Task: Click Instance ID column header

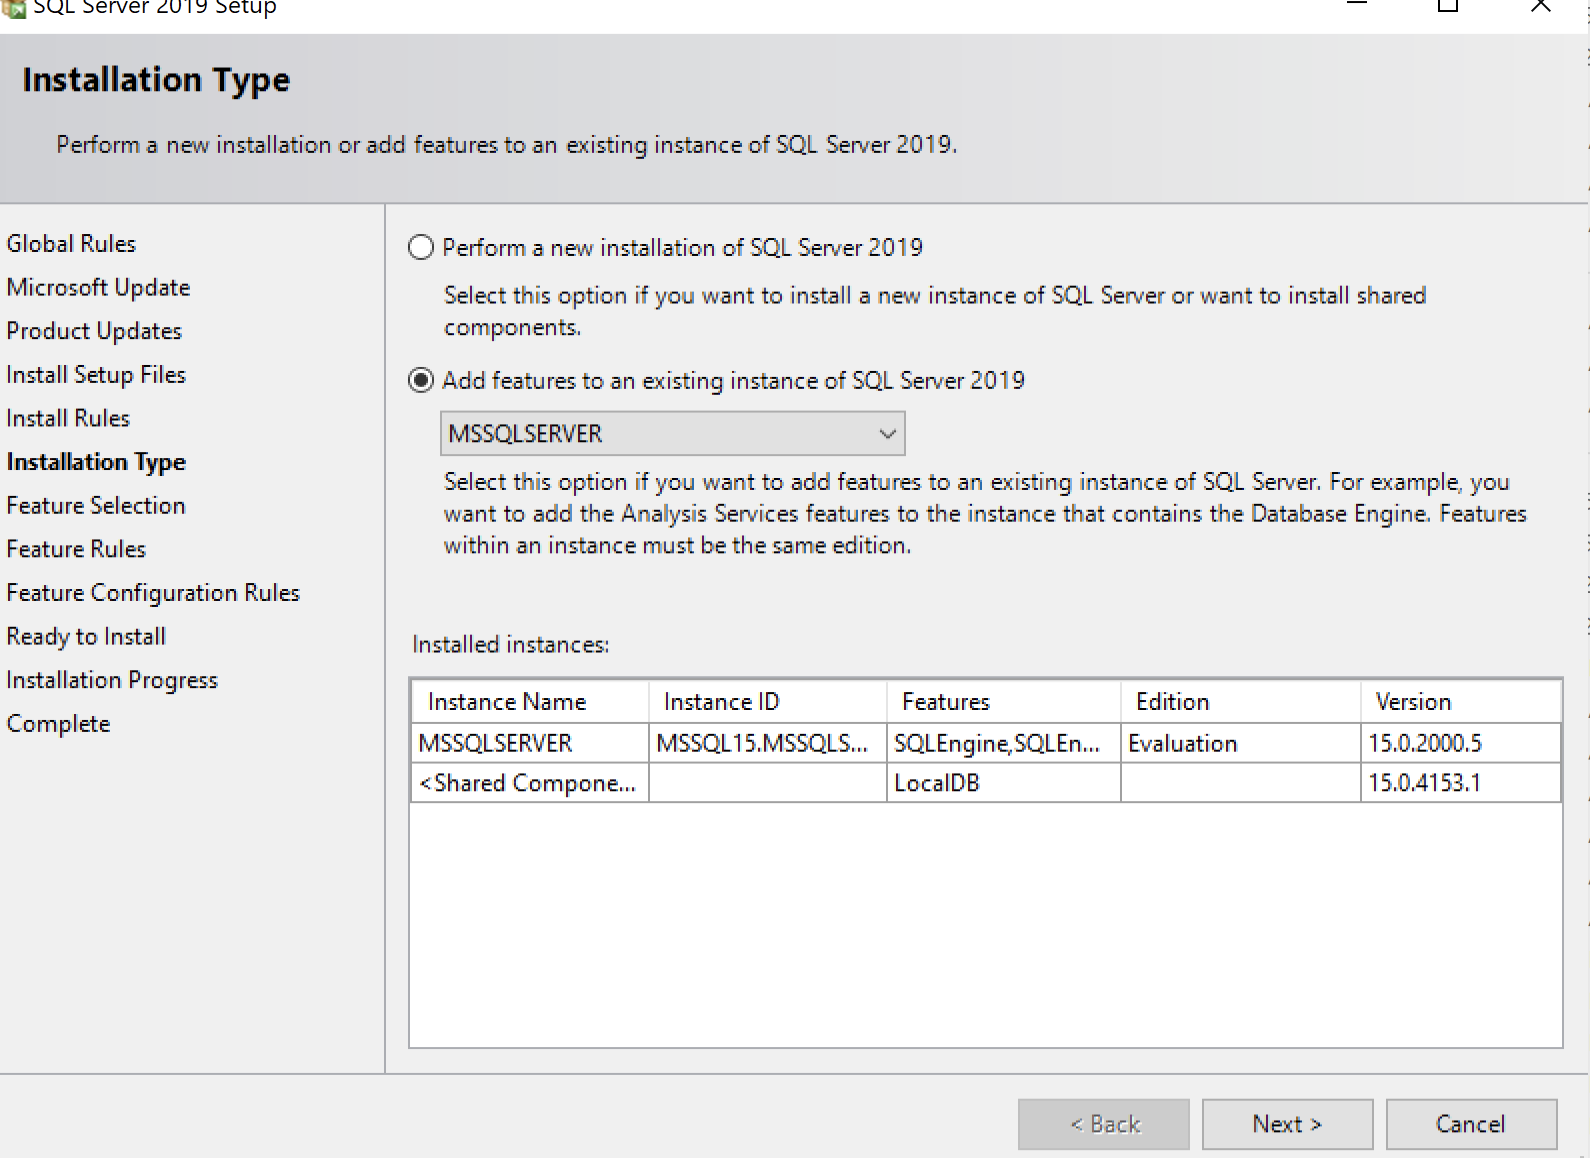Action: click(768, 702)
